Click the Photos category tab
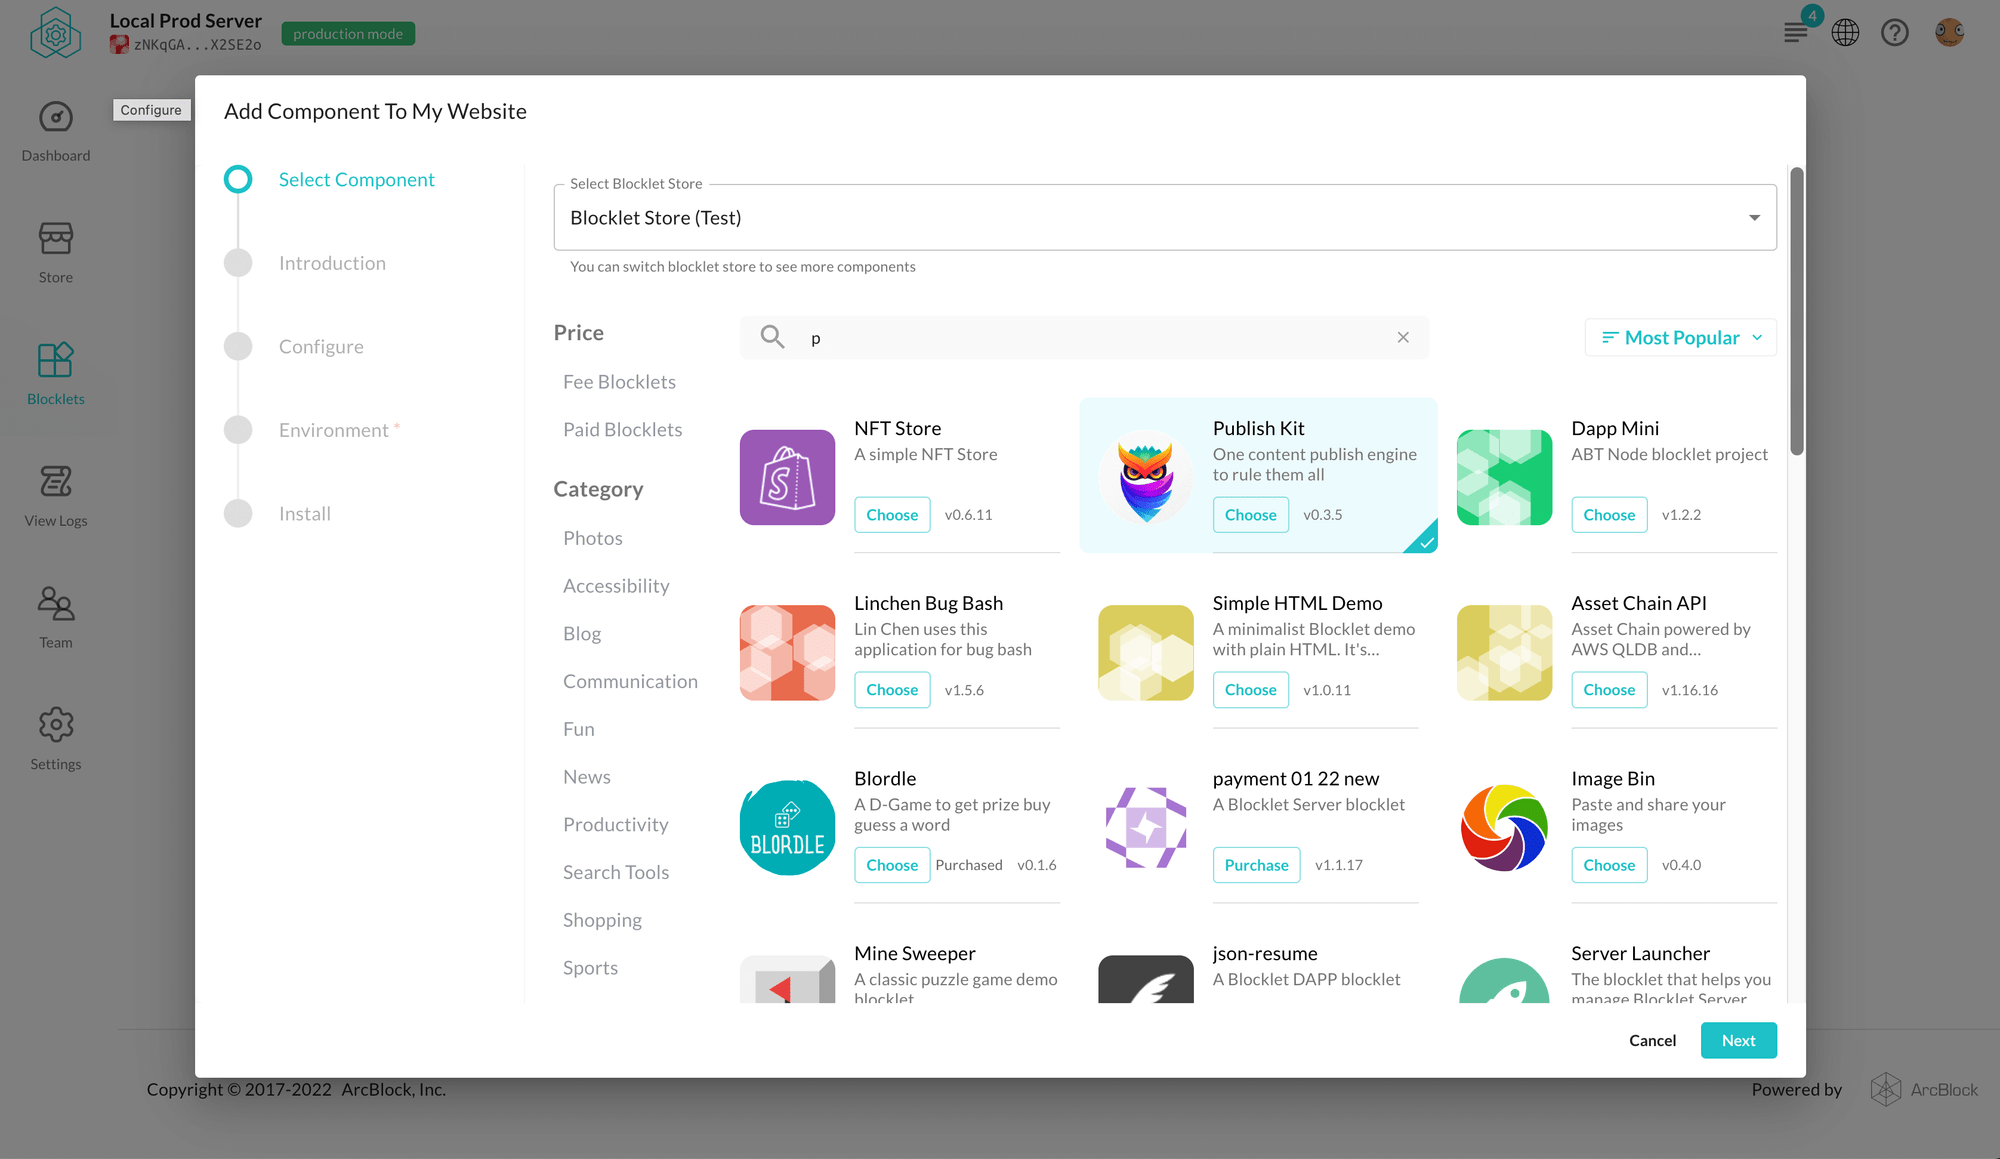Image resolution: width=2000 pixels, height=1159 pixels. pyautogui.click(x=592, y=537)
